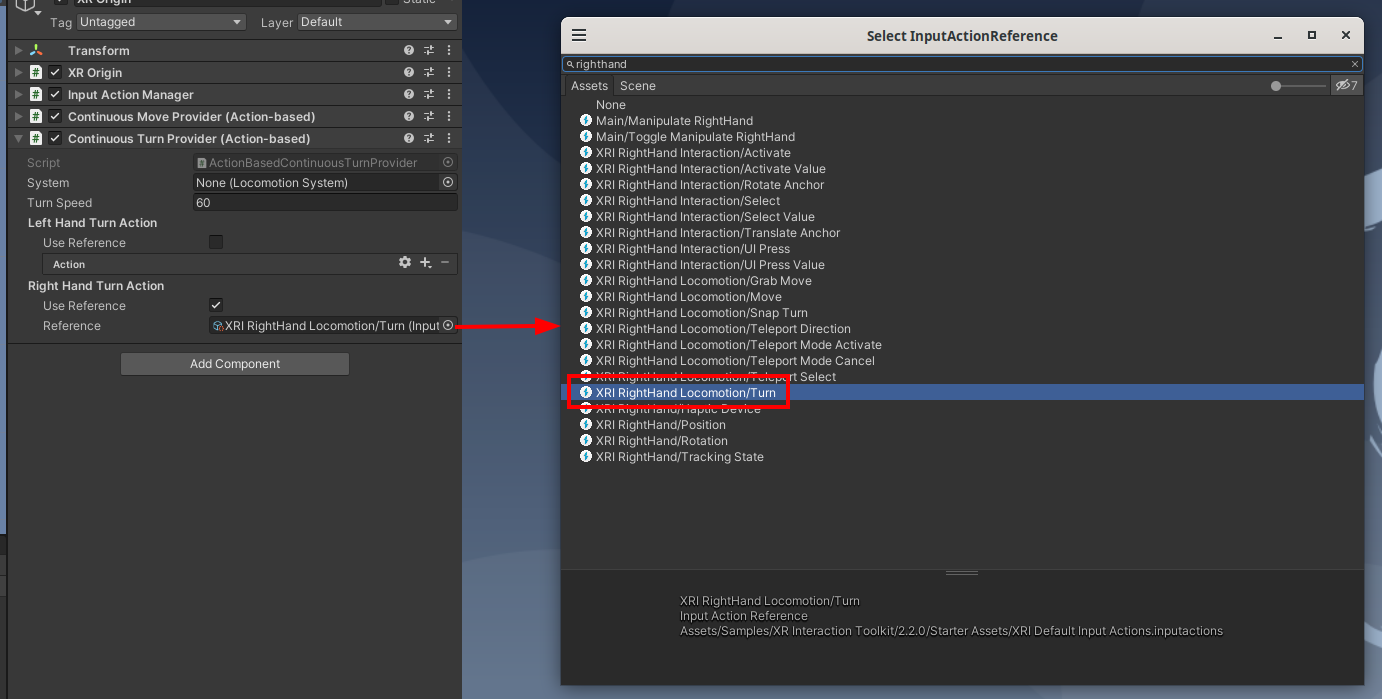Disable the Continuous Move Provider component checkbox

tap(55, 117)
